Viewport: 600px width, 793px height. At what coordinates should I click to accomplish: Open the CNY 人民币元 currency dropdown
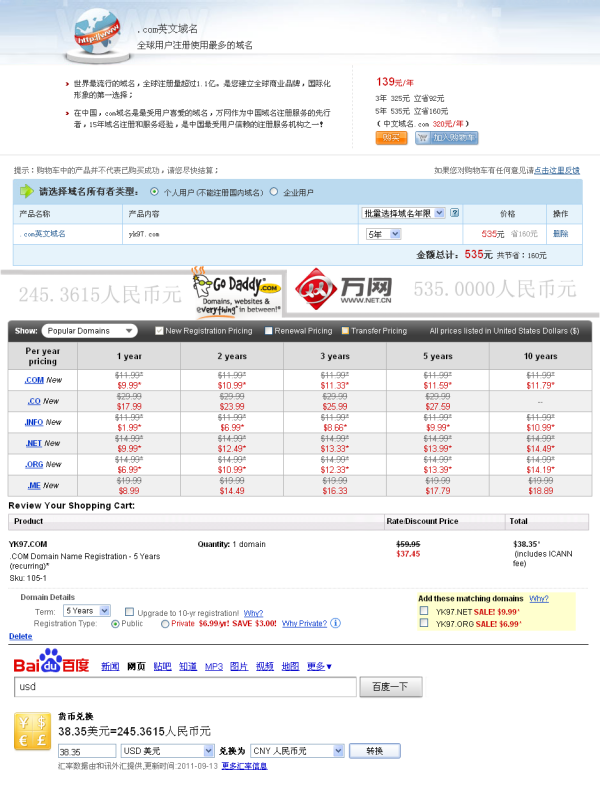297,751
